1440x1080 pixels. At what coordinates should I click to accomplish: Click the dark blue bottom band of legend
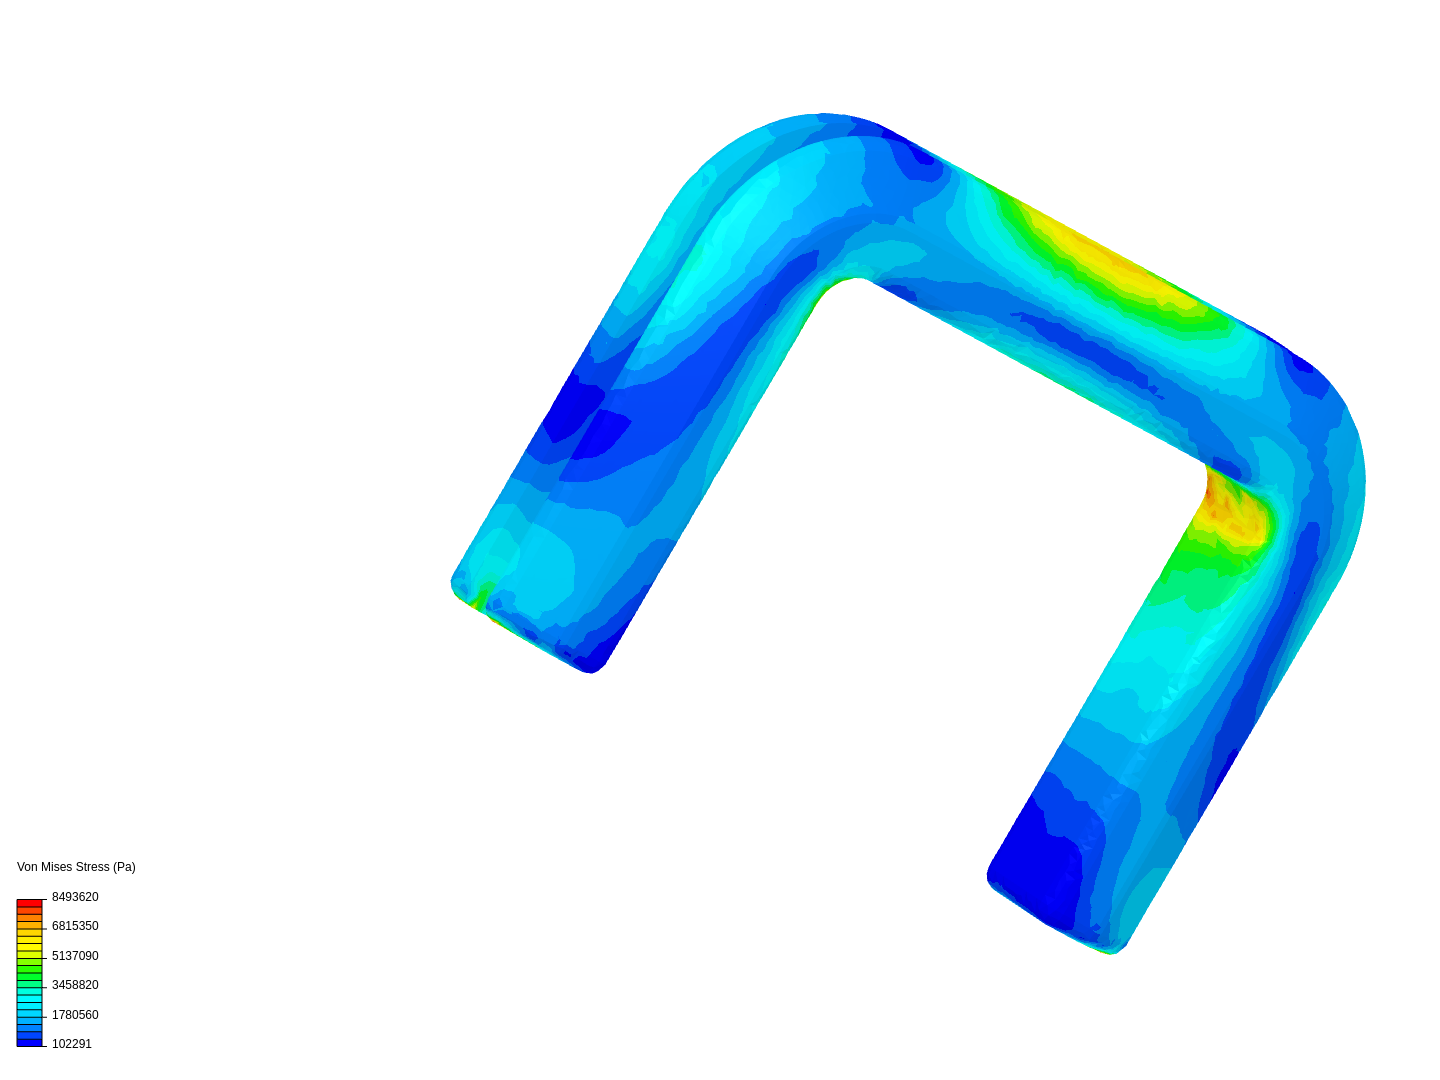29,1042
